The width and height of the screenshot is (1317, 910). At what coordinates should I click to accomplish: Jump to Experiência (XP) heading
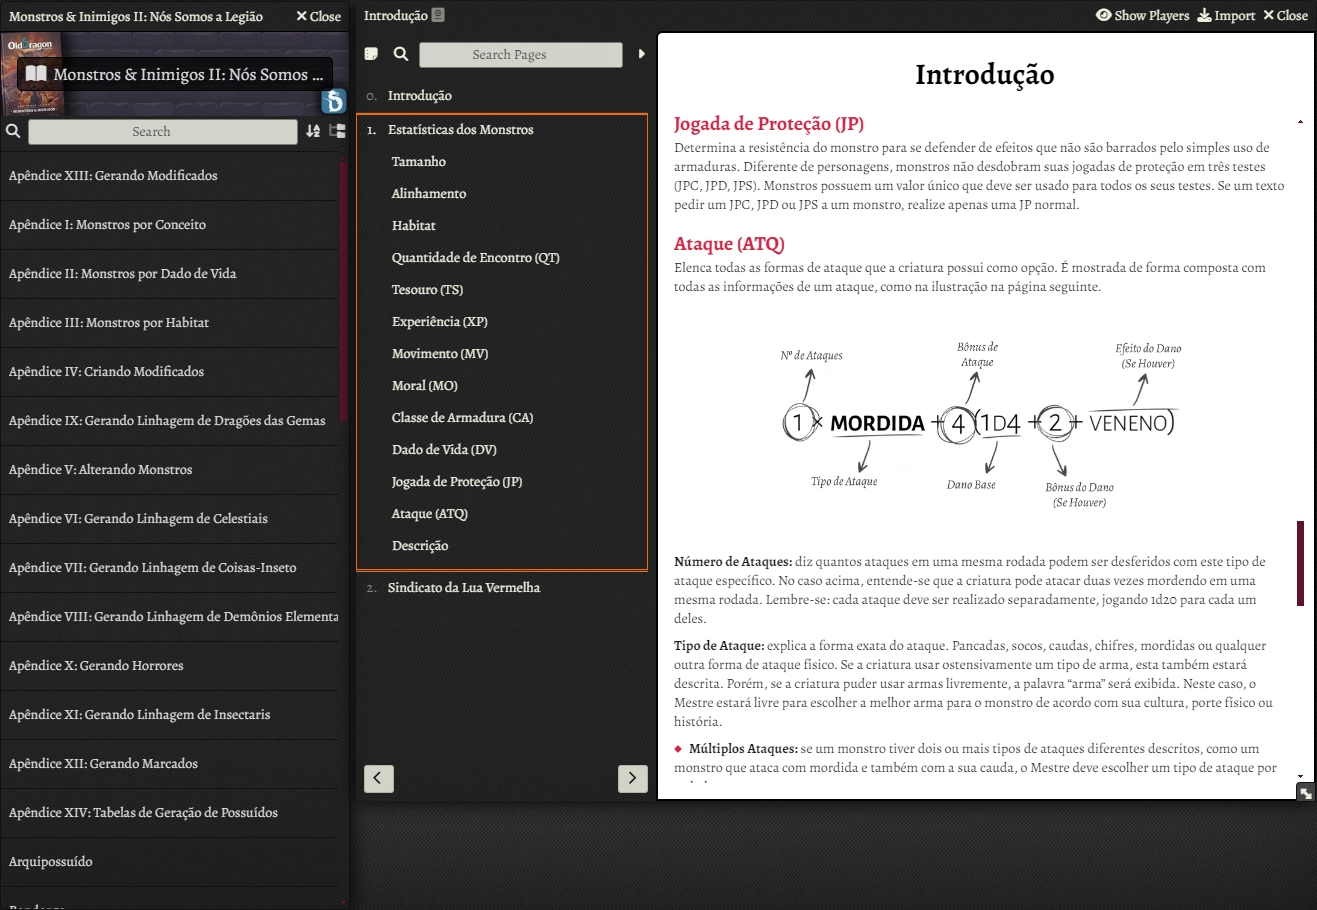(440, 322)
